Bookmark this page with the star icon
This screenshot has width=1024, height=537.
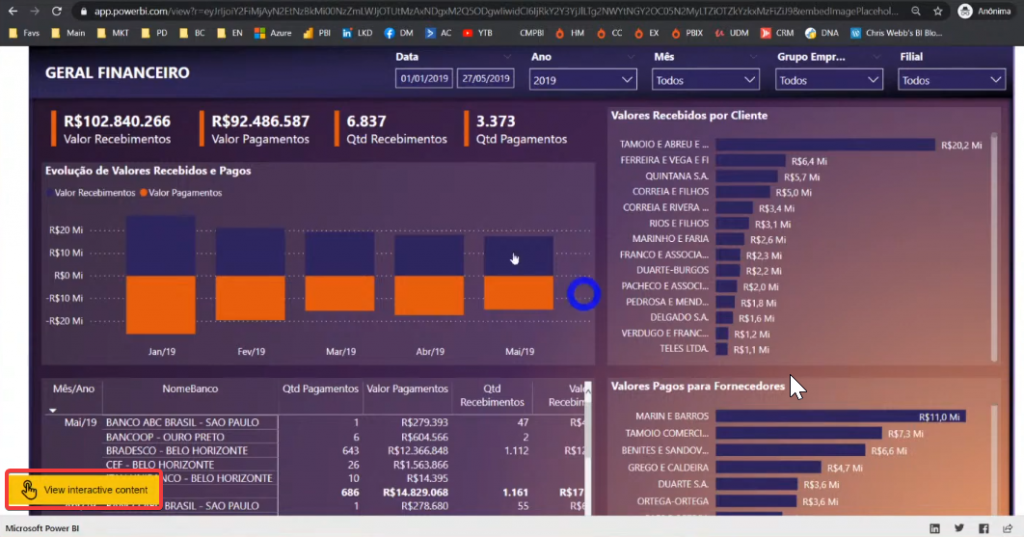[x=937, y=11]
